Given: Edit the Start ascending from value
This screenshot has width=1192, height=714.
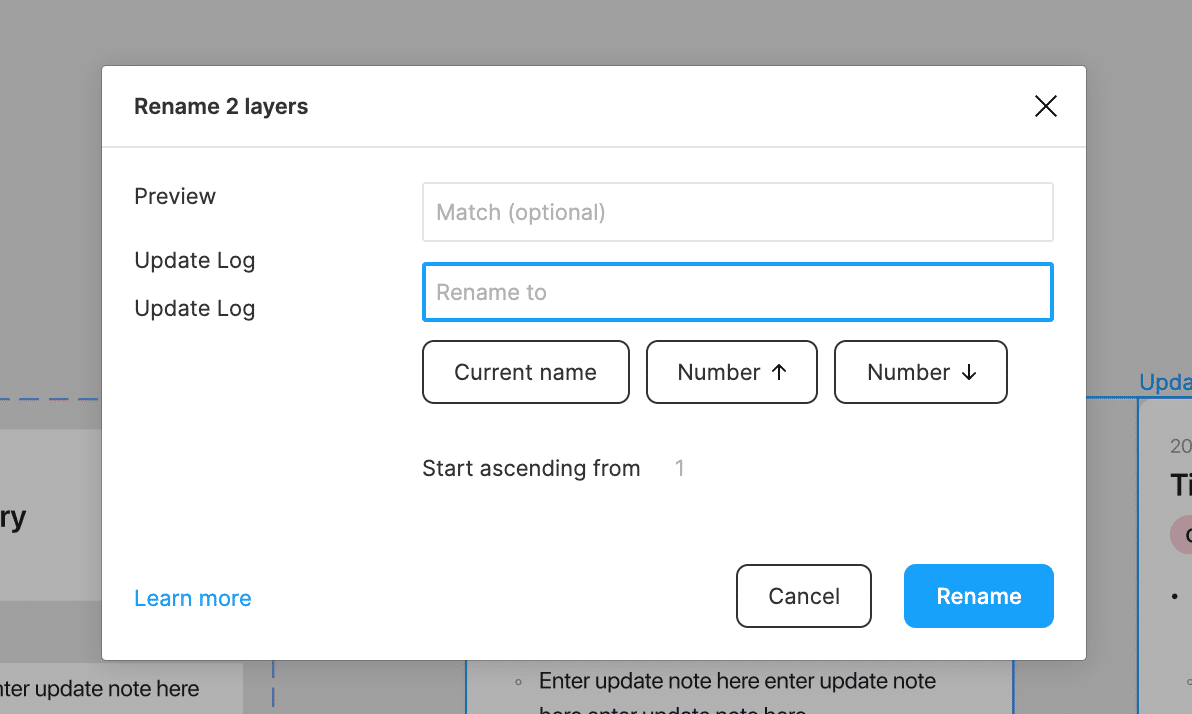Looking at the screenshot, I should coord(680,468).
